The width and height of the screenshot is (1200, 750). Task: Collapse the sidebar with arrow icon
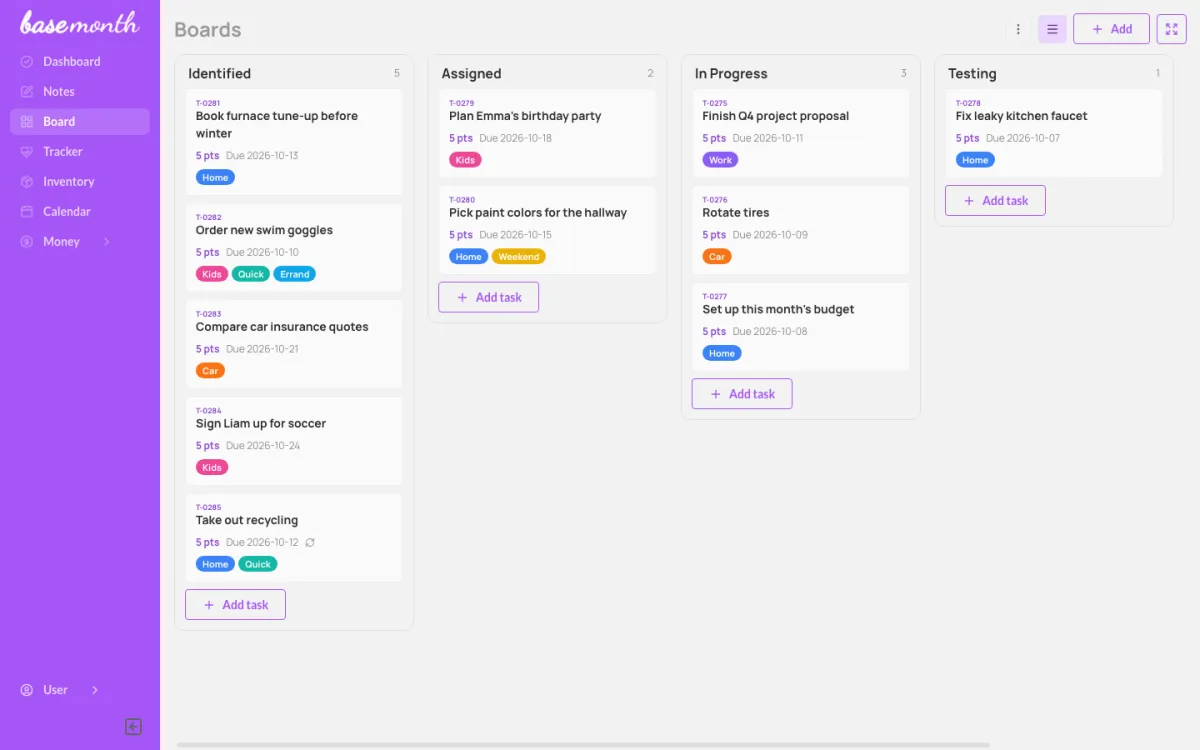click(x=133, y=727)
